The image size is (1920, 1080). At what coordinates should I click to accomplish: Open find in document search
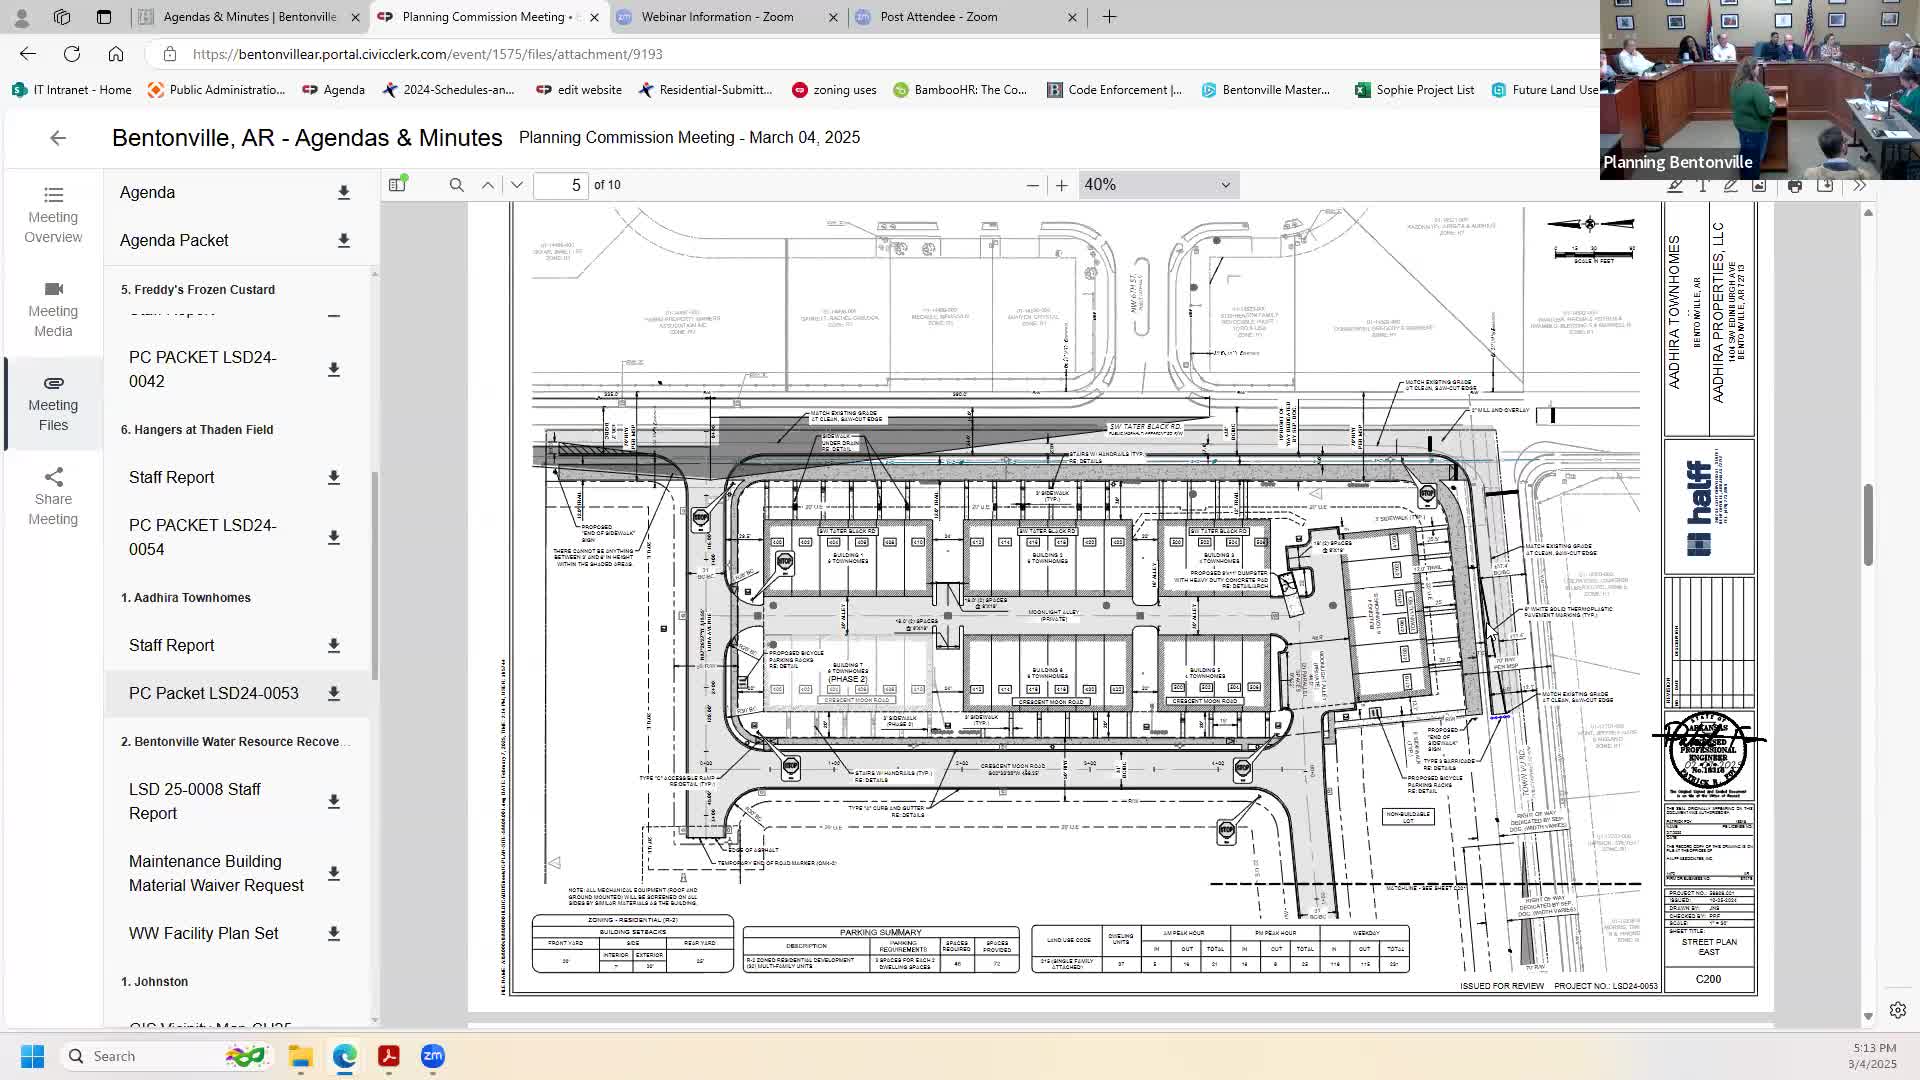(457, 185)
